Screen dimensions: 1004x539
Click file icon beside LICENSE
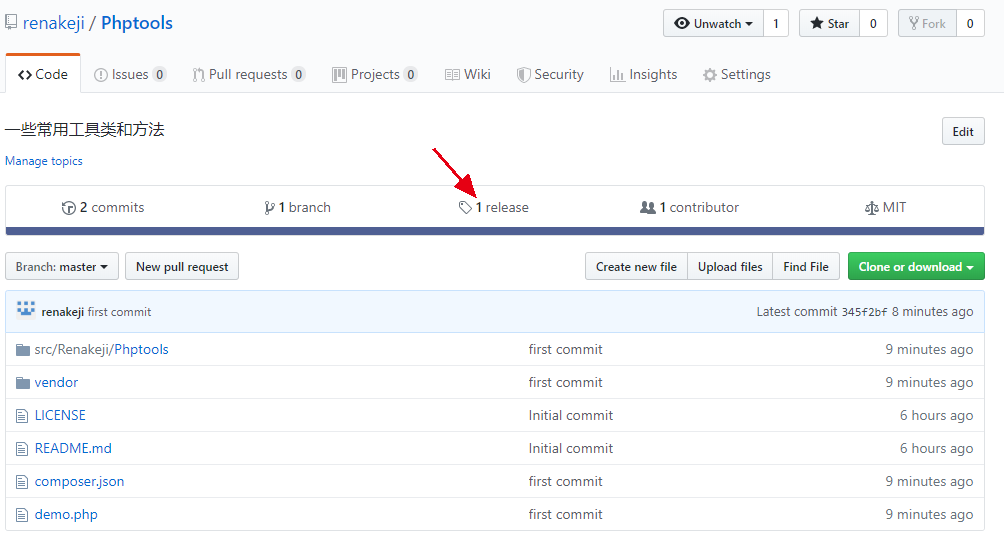click(x=22, y=416)
